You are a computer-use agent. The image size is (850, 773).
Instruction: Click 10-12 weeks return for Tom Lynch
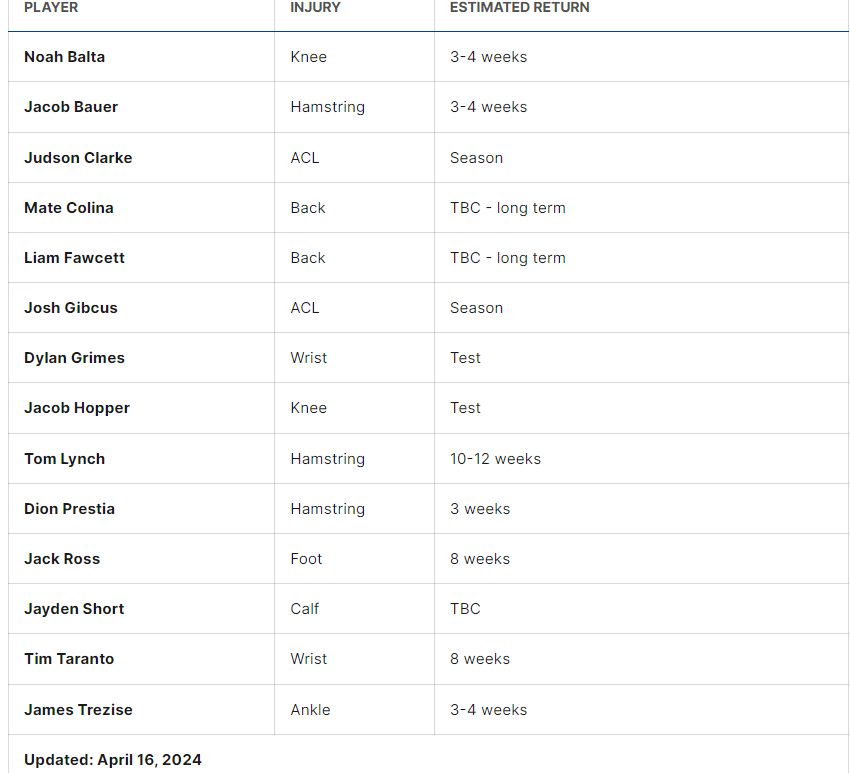(x=495, y=459)
